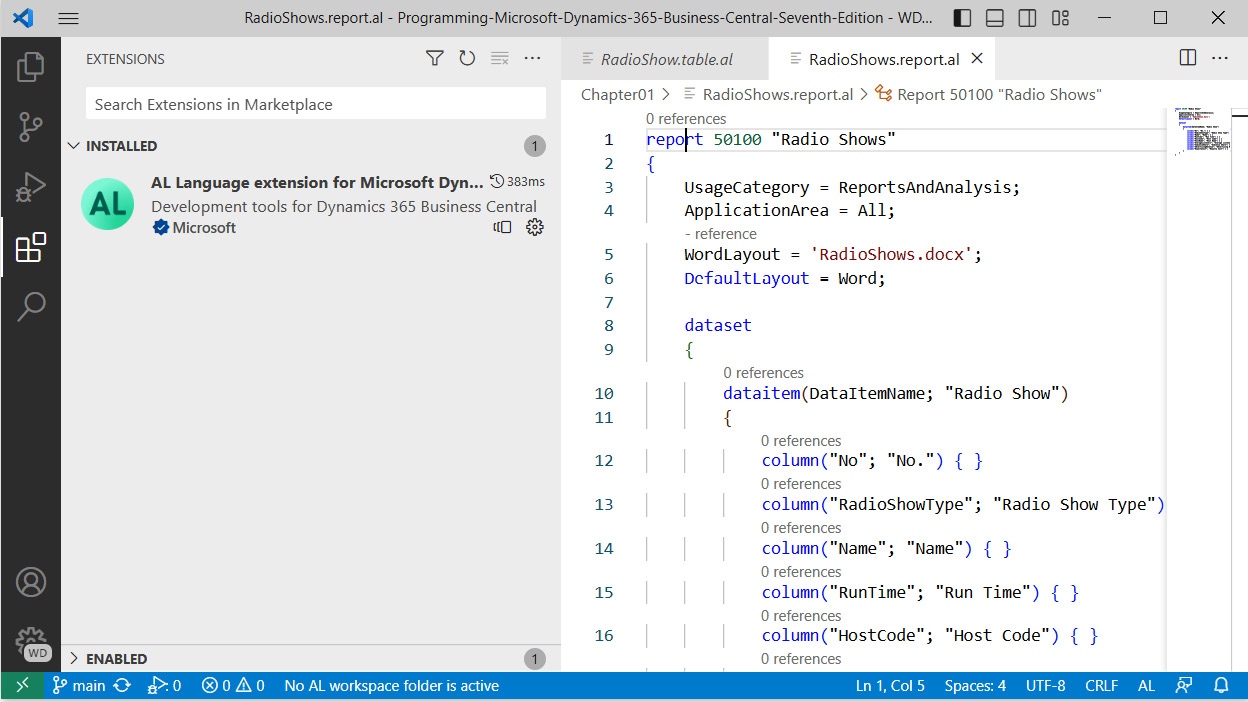
Task: Click the code minimap
Action: pos(1203,130)
